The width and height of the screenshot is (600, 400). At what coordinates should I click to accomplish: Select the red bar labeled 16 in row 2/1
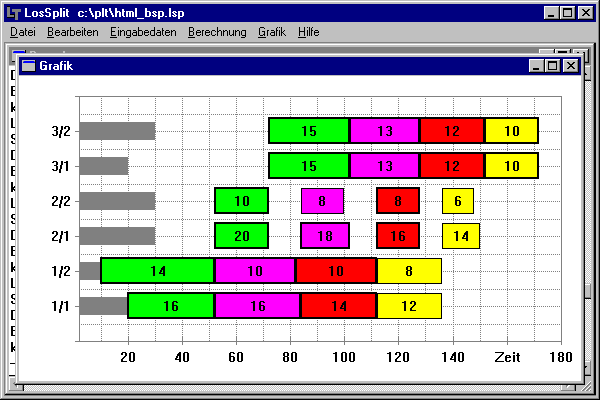[x=397, y=236]
